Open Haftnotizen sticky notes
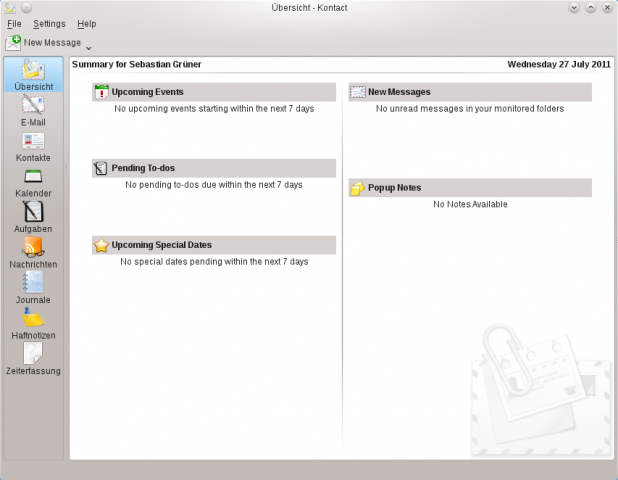The image size is (618, 480). click(x=33, y=324)
